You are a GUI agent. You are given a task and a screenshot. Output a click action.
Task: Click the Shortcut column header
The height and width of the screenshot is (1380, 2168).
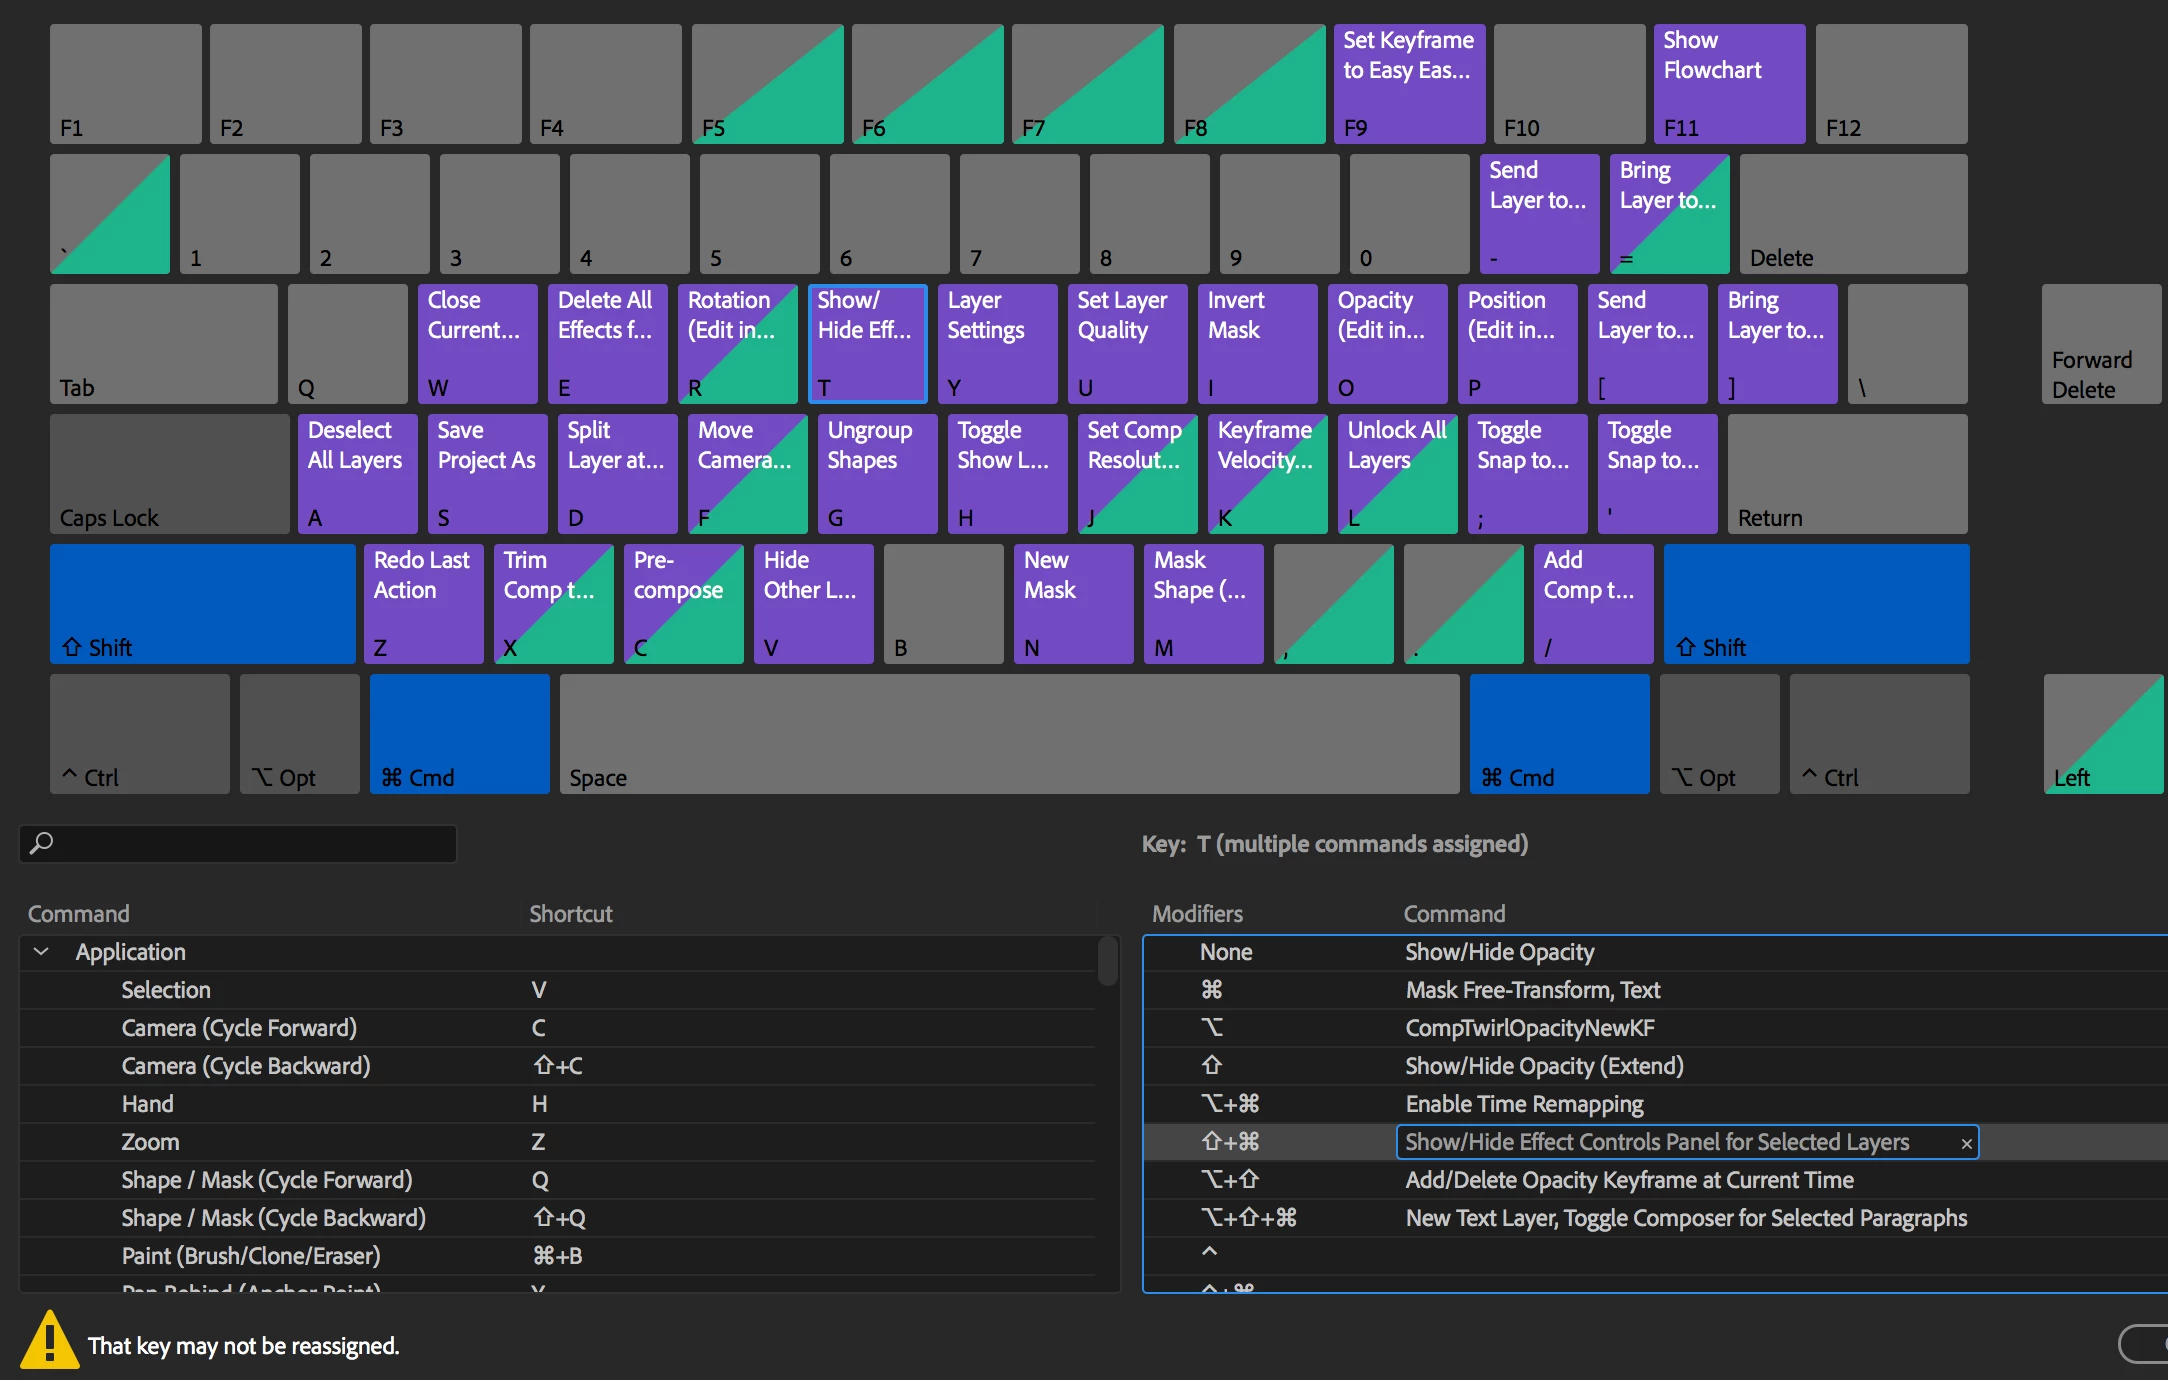(570, 914)
